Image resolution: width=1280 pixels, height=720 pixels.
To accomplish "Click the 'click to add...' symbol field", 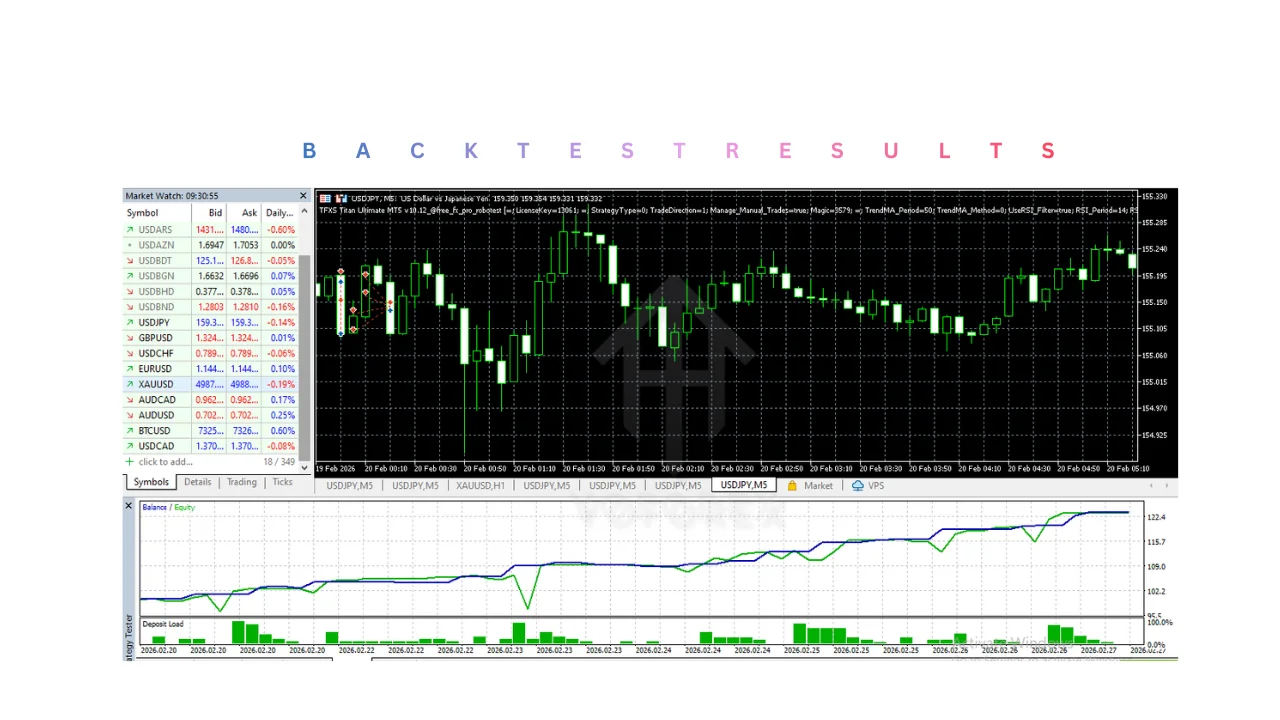I will 166,462.
